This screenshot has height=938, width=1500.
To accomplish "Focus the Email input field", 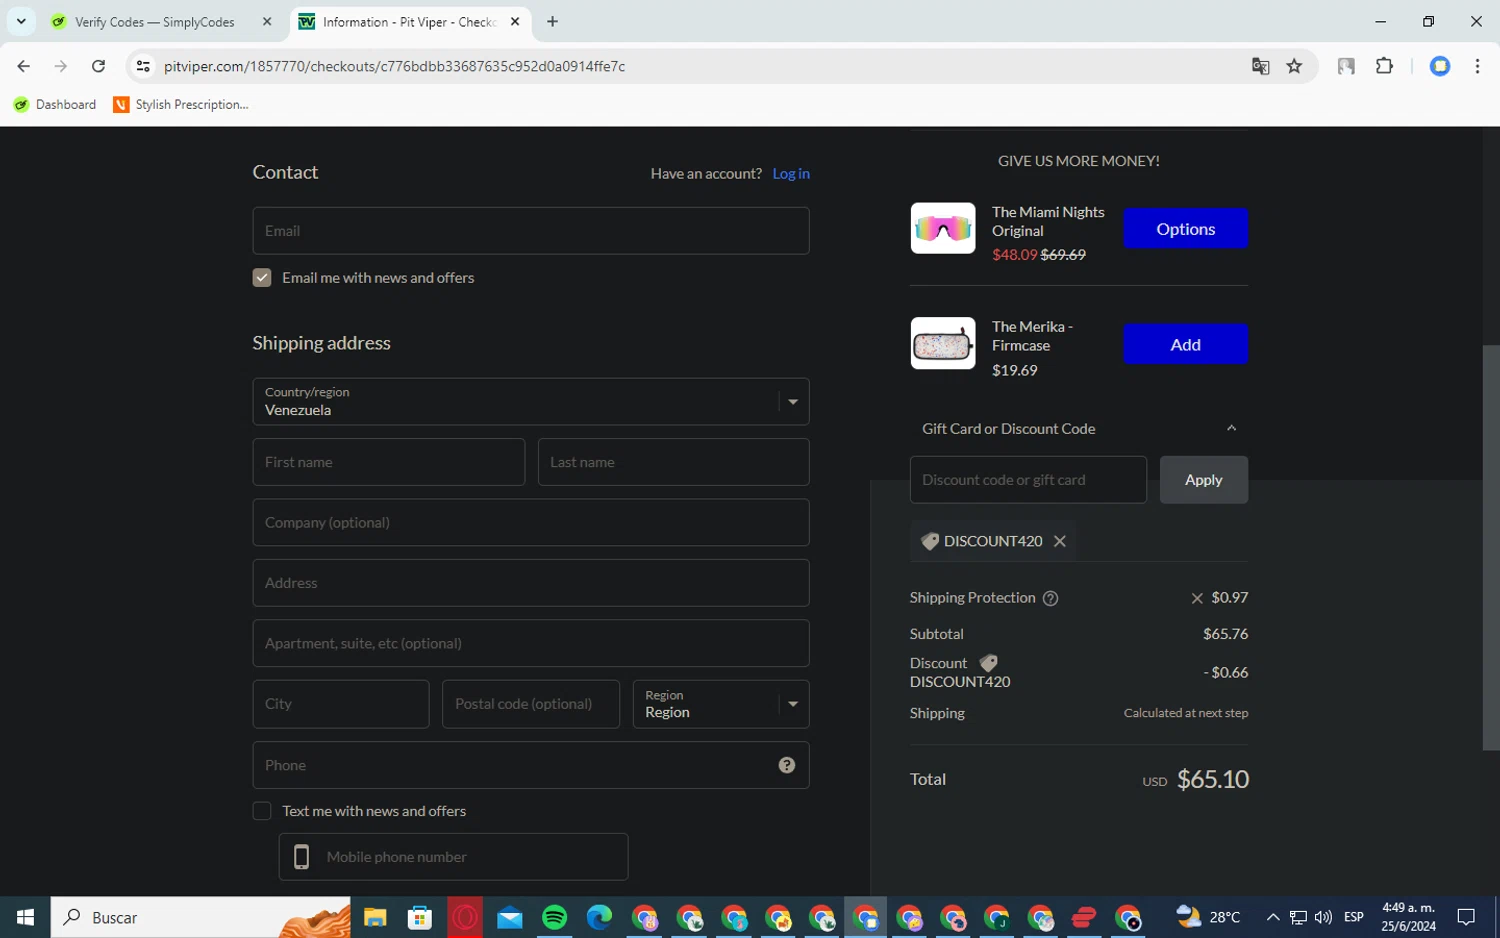I will pos(531,231).
